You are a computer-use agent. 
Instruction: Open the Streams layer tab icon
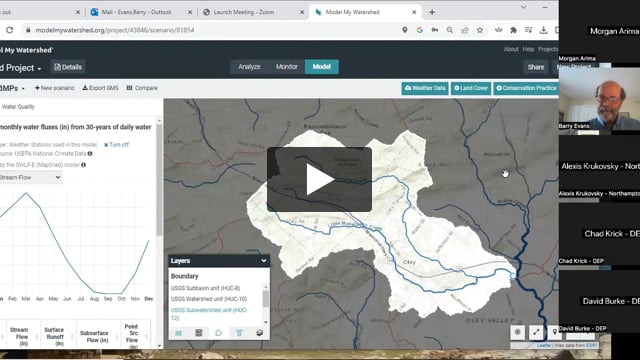(x=178, y=333)
